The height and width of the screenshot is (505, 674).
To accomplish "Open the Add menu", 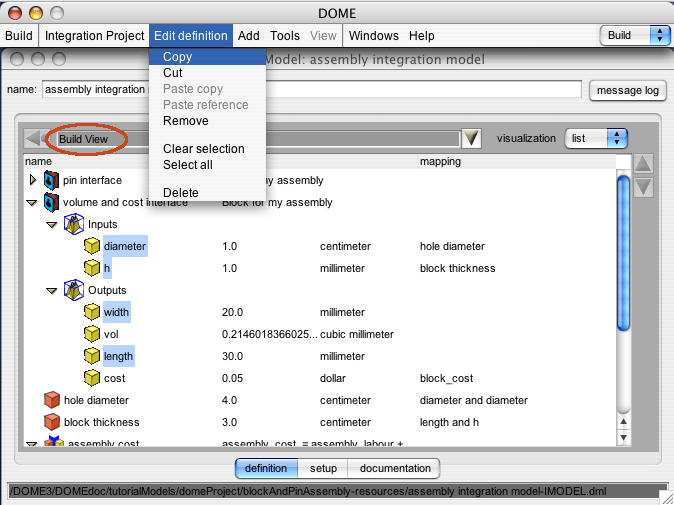I will tap(248, 36).
